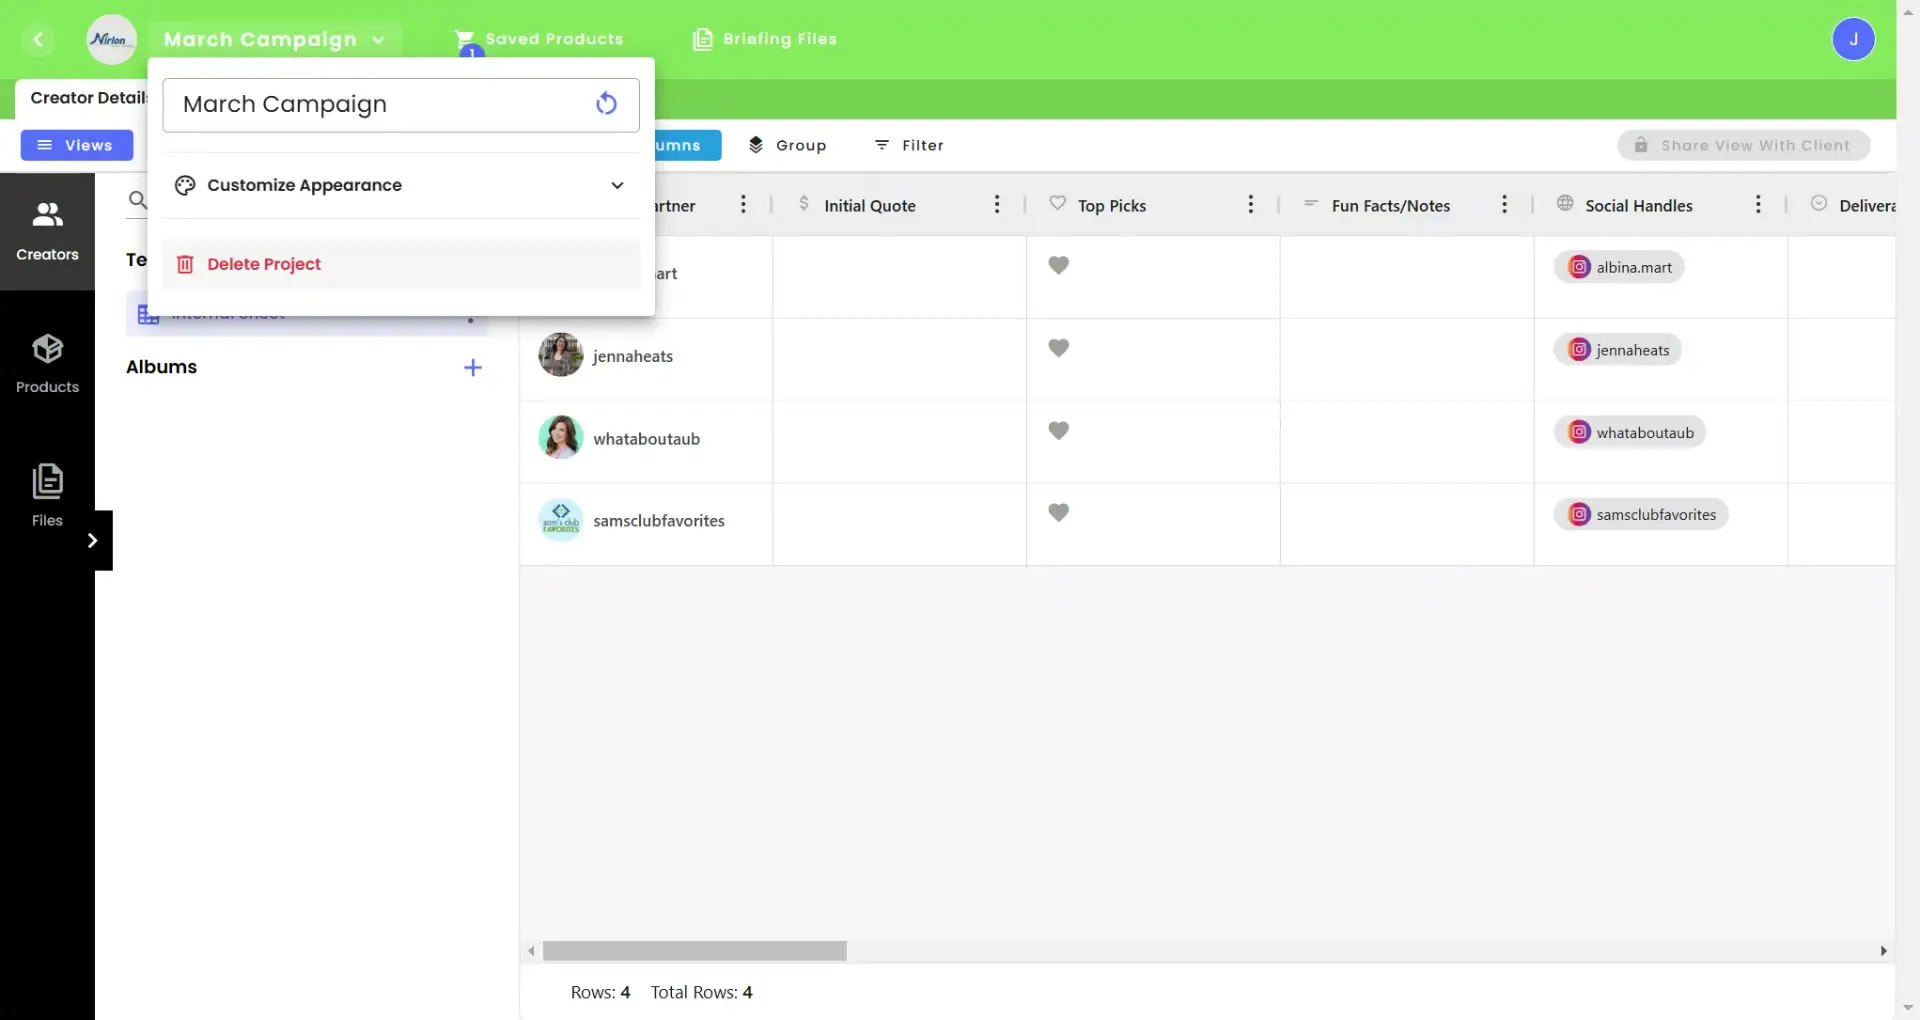The width and height of the screenshot is (1920, 1020).
Task: Expand the collapsed side panel chevron
Action: pyautogui.click(x=93, y=540)
